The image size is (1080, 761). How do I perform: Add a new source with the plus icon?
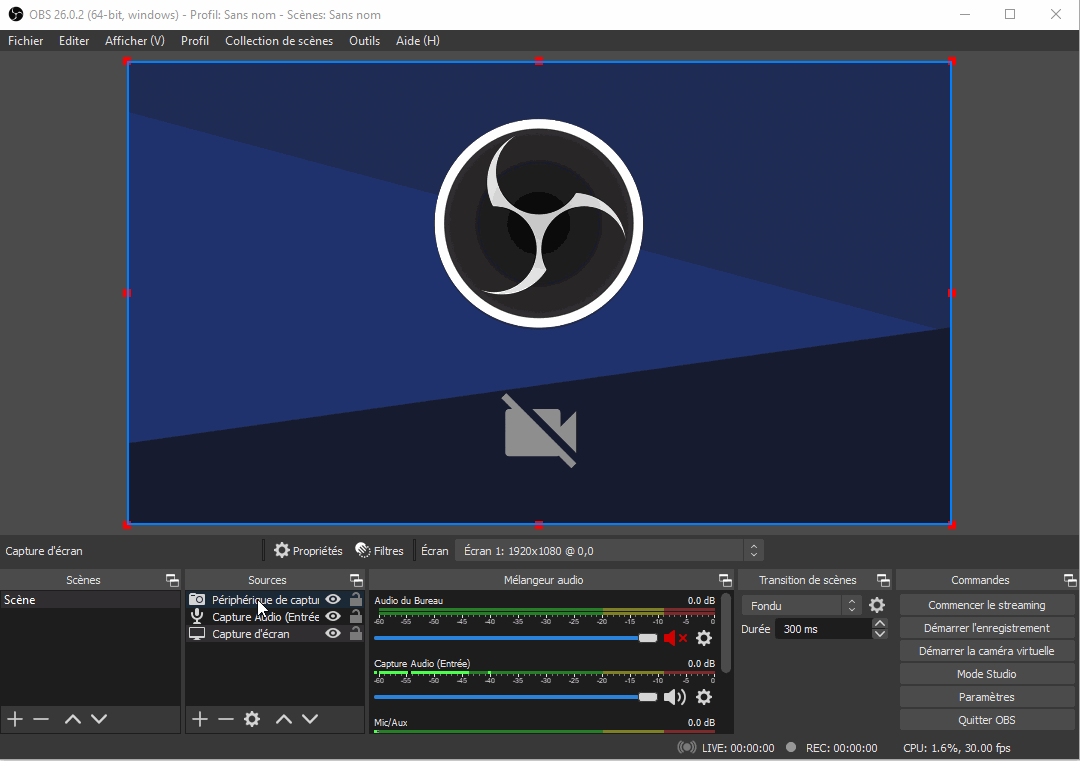200,719
